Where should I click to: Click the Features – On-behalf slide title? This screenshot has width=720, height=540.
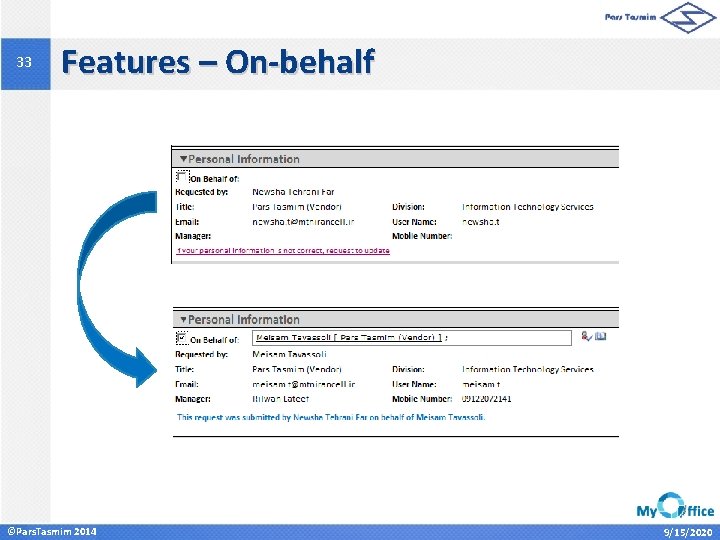pyautogui.click(x=218, y=62)
